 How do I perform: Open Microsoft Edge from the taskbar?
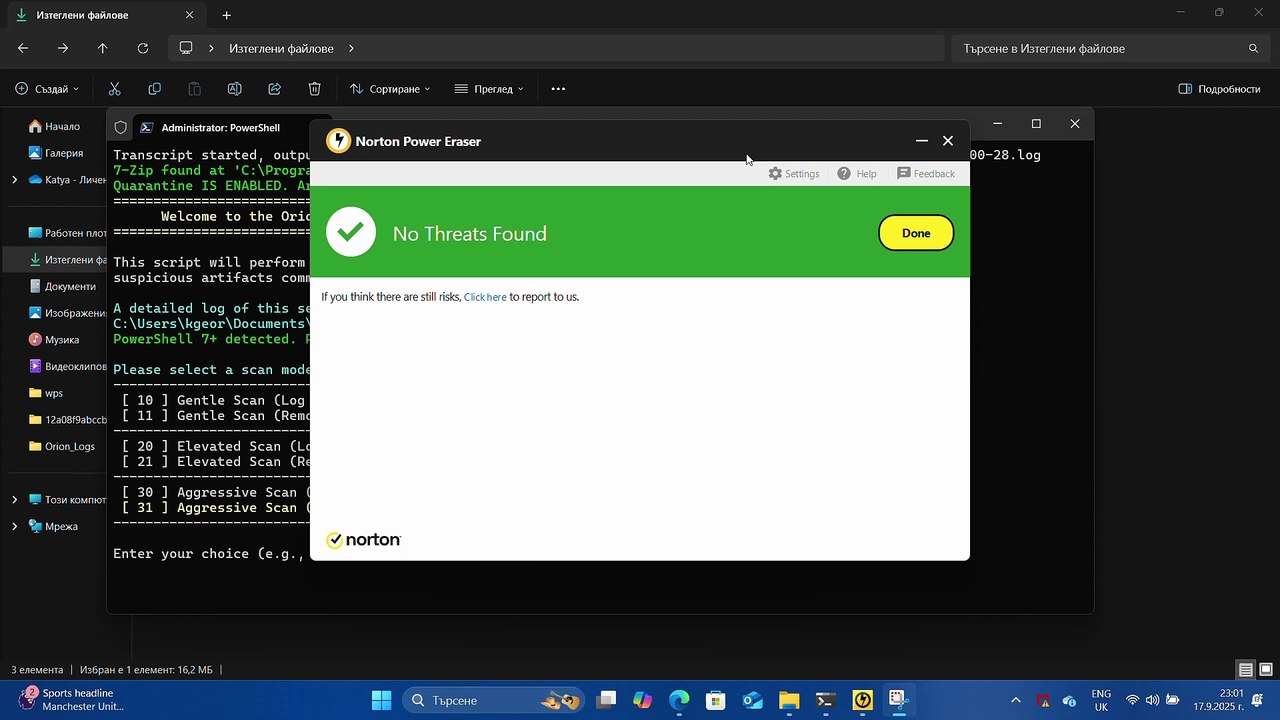(679, 700)
